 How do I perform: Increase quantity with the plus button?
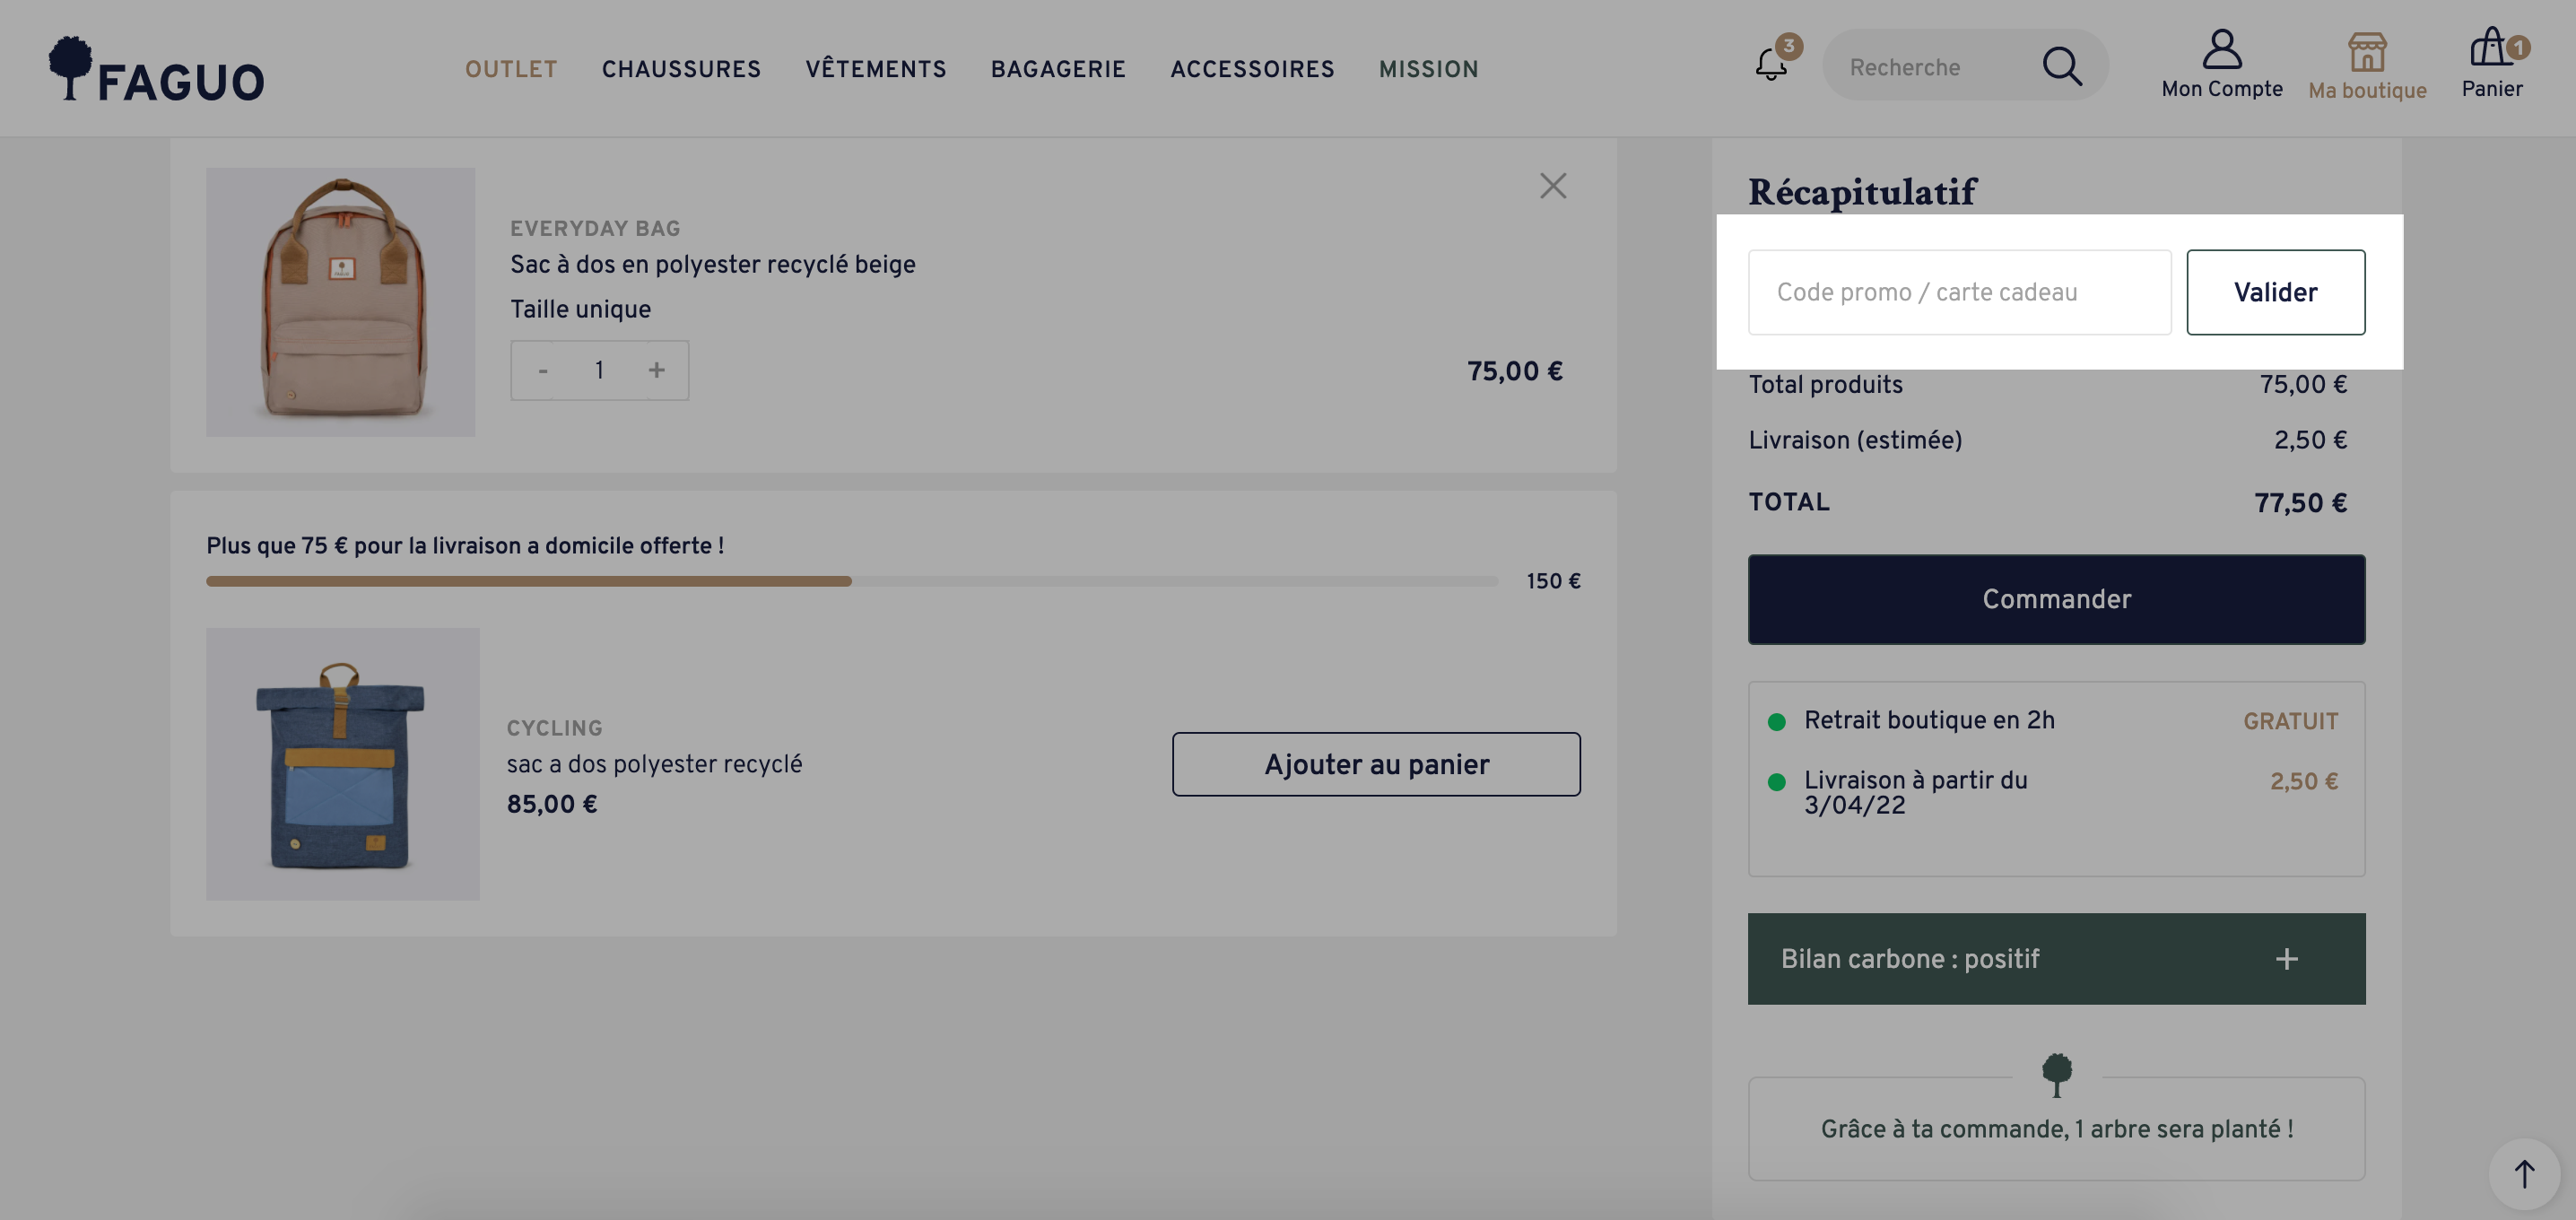(656, 370)
